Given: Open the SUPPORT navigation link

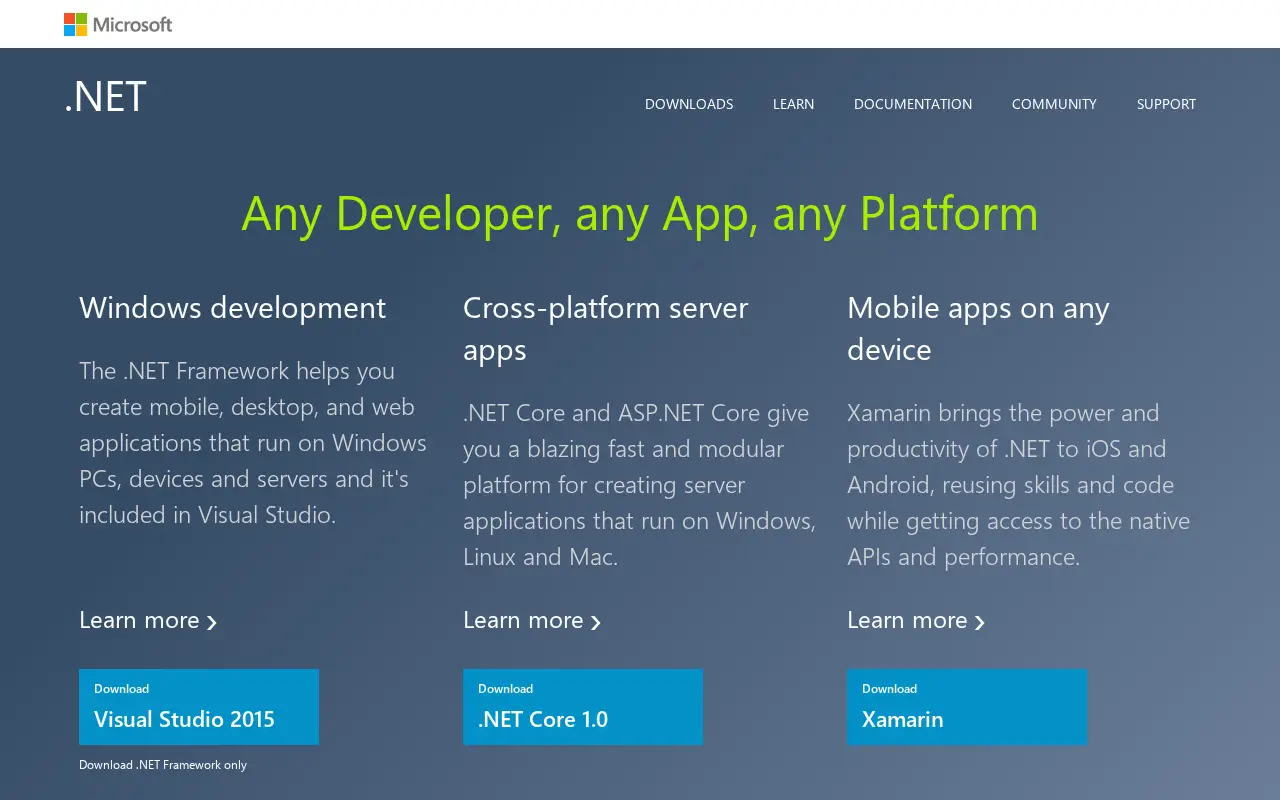Looking at the screenshot, I should [x=1166, y=104].
